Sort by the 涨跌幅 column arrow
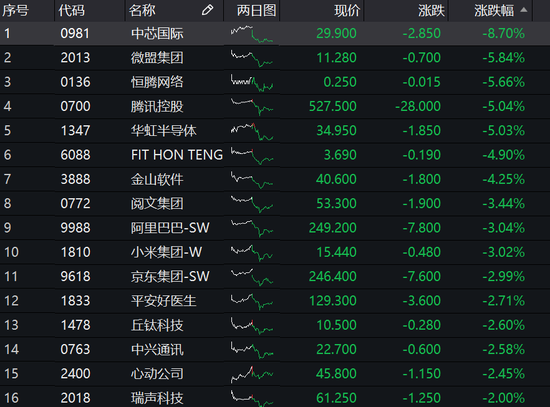 click(523, 10)
